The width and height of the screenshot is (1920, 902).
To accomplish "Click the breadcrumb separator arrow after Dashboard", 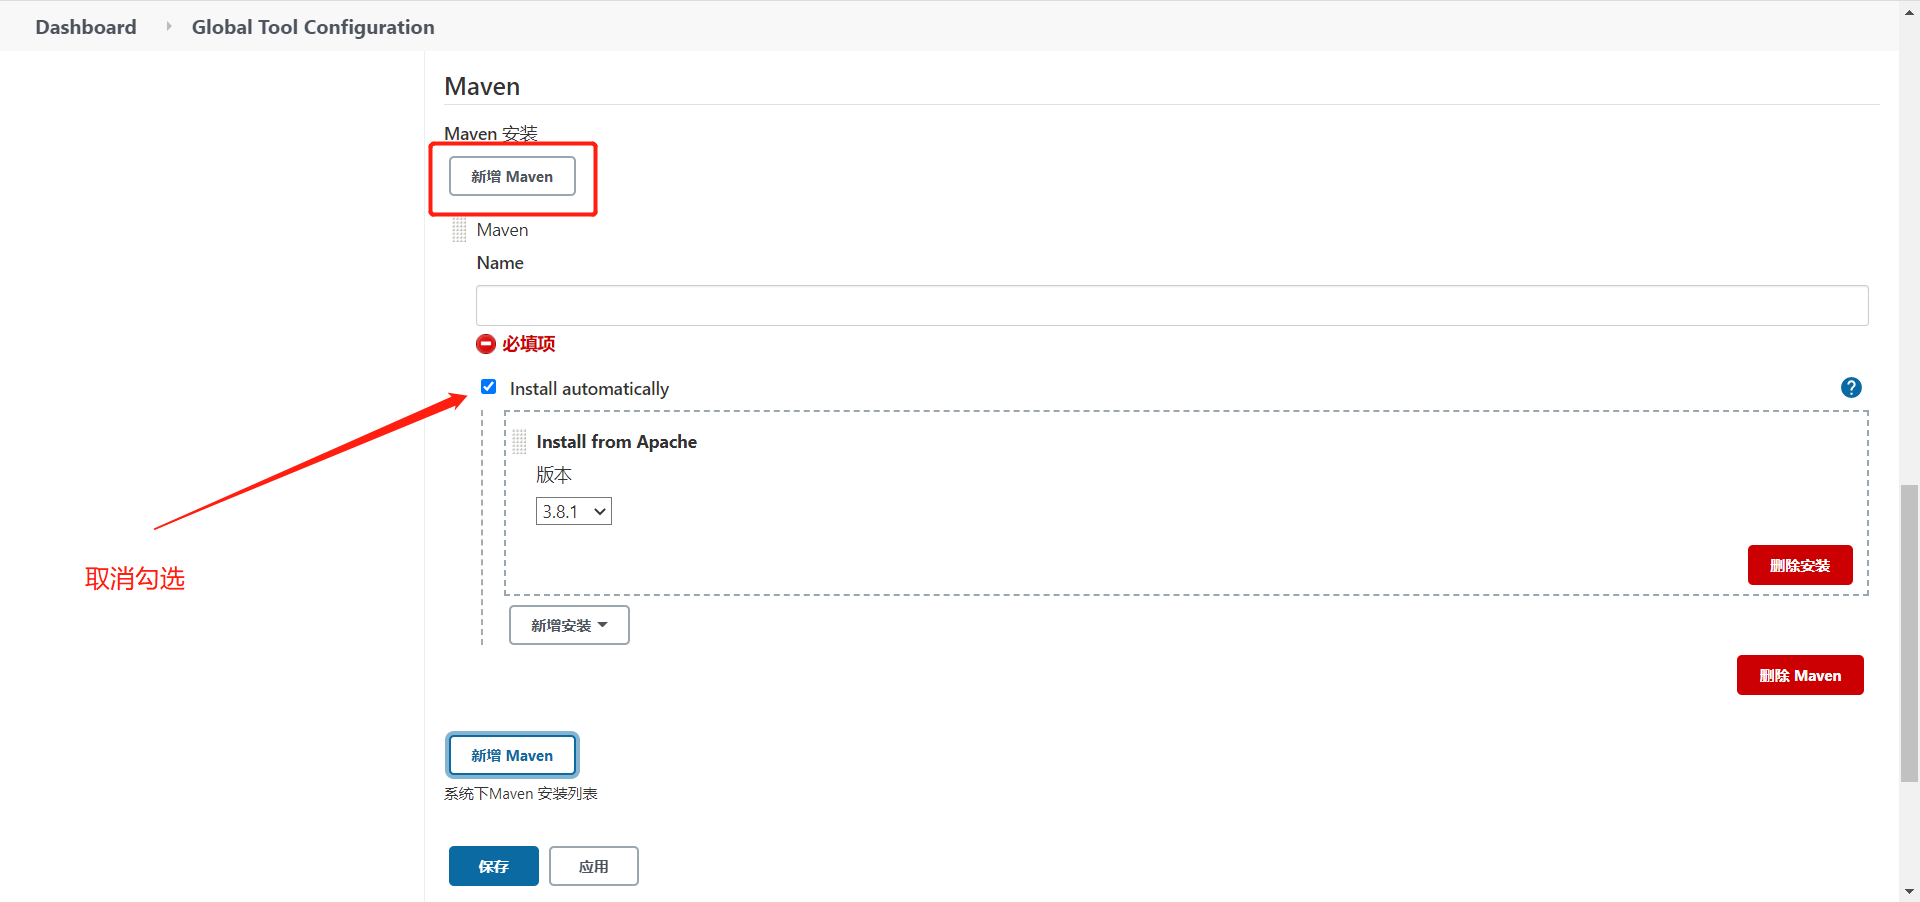I will coord(168,26).
